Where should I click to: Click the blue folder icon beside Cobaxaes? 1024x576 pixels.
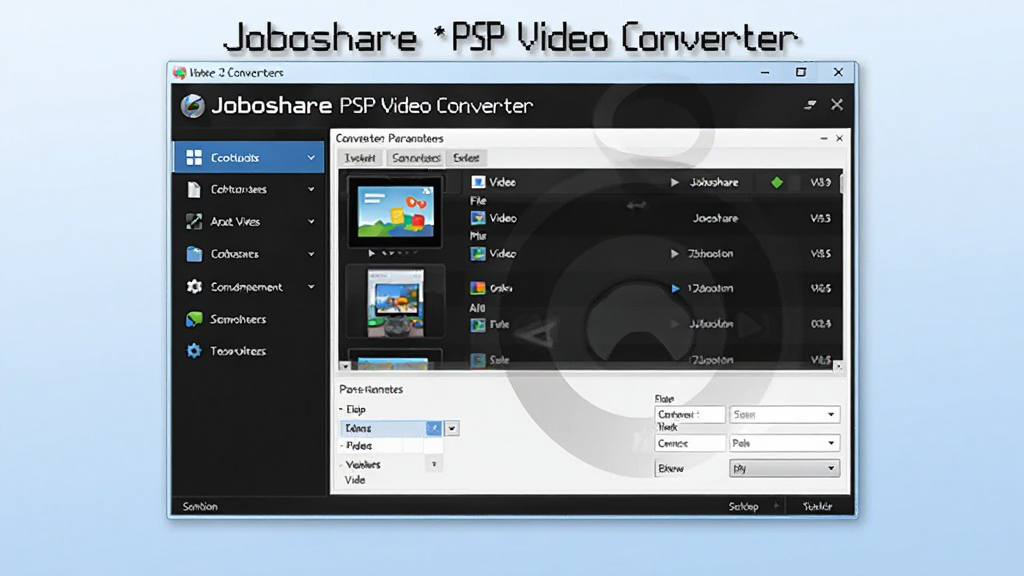click(194, 254)
